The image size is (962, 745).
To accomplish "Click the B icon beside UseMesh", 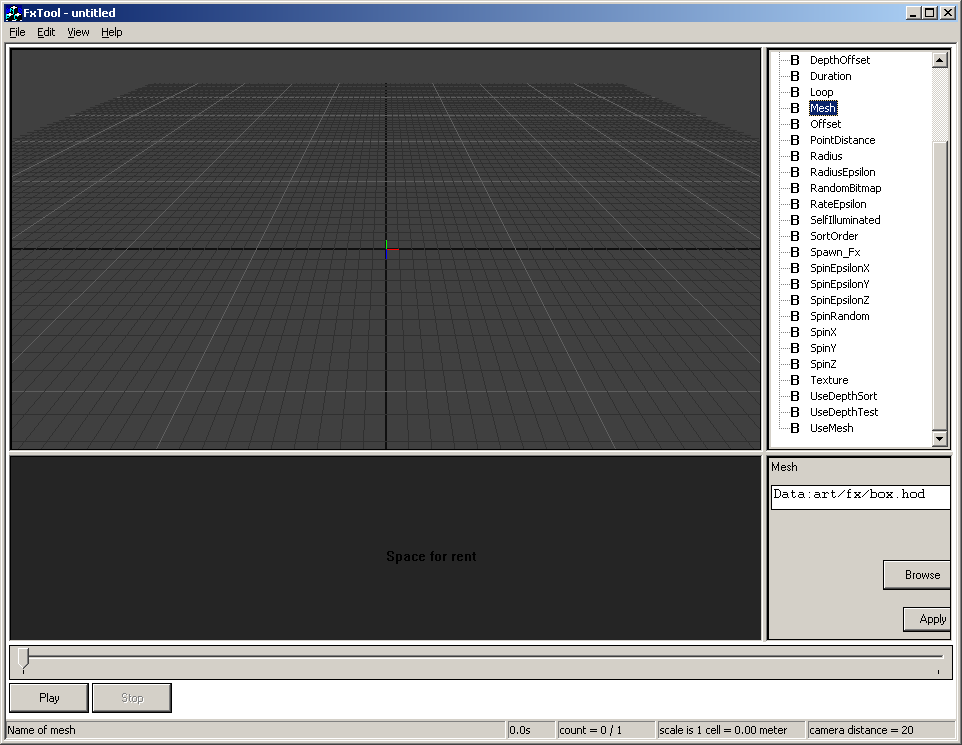I will click(x=795, y=428).
